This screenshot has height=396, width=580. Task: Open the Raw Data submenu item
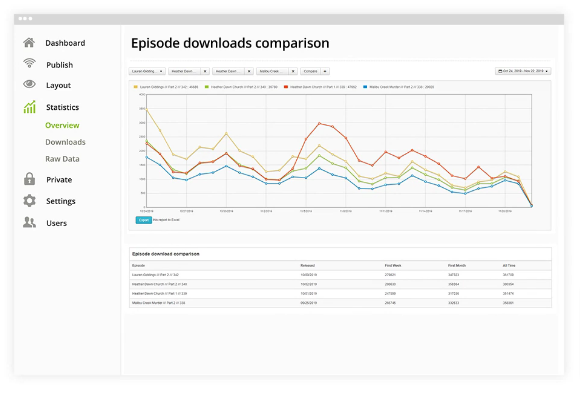tap(62, 159)
